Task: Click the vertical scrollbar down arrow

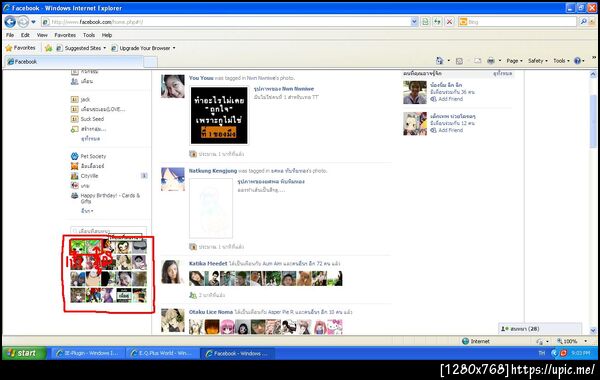Action: coord(593,331)
